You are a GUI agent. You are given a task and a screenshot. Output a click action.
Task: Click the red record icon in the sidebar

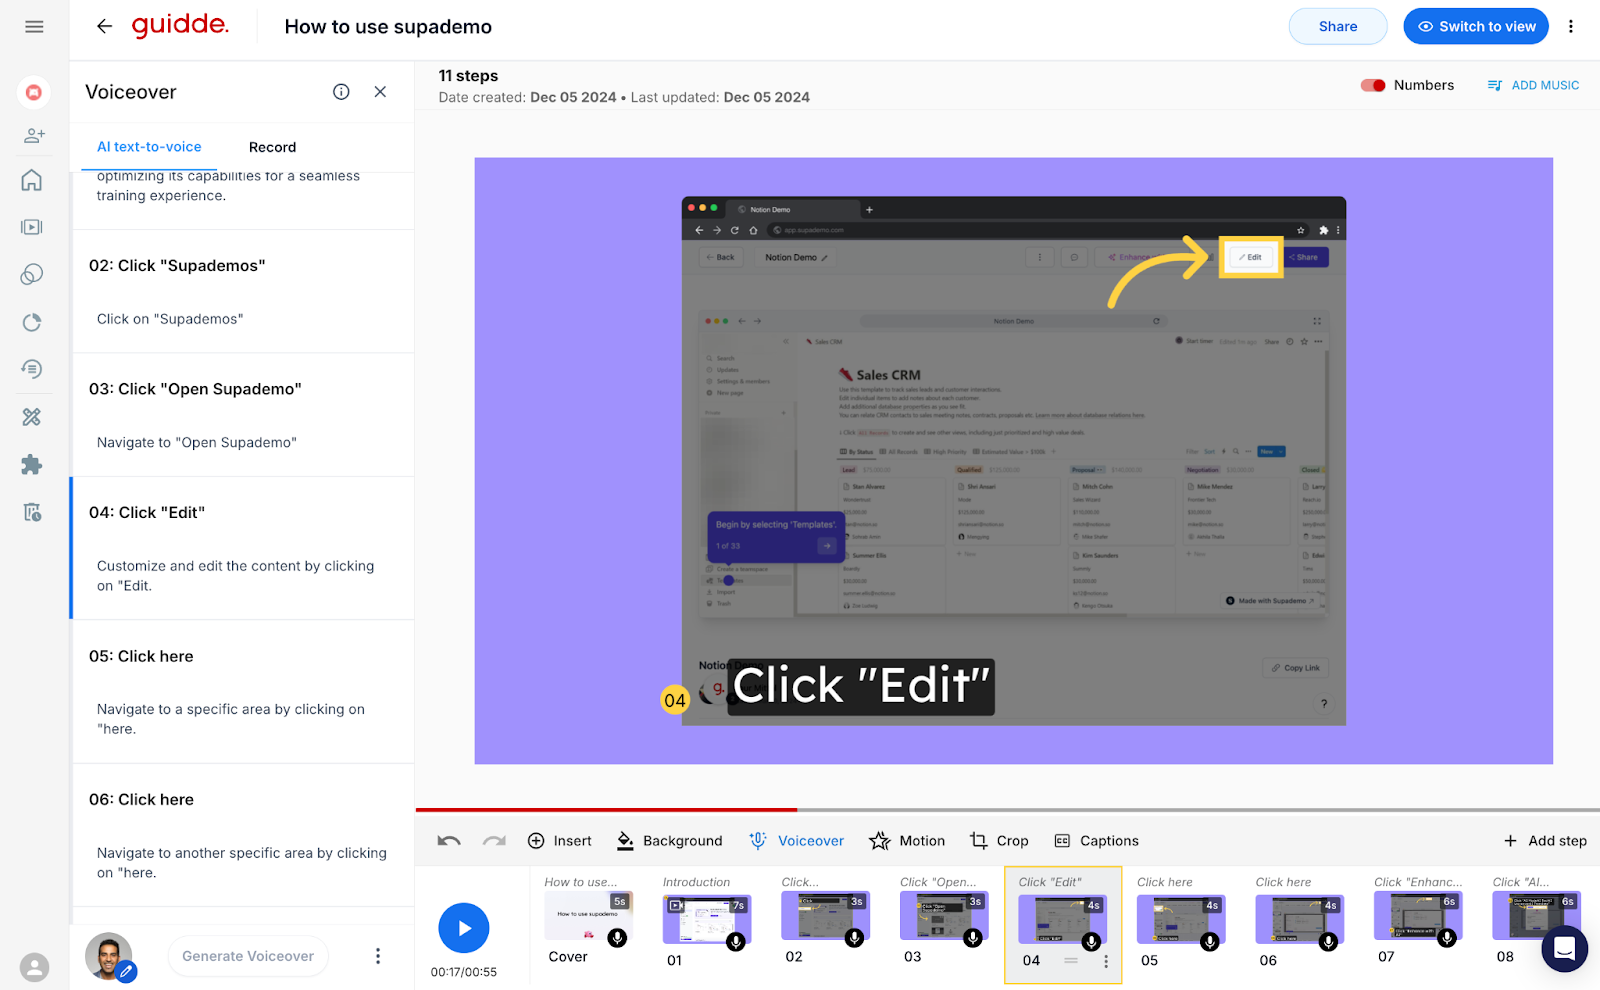33,92
